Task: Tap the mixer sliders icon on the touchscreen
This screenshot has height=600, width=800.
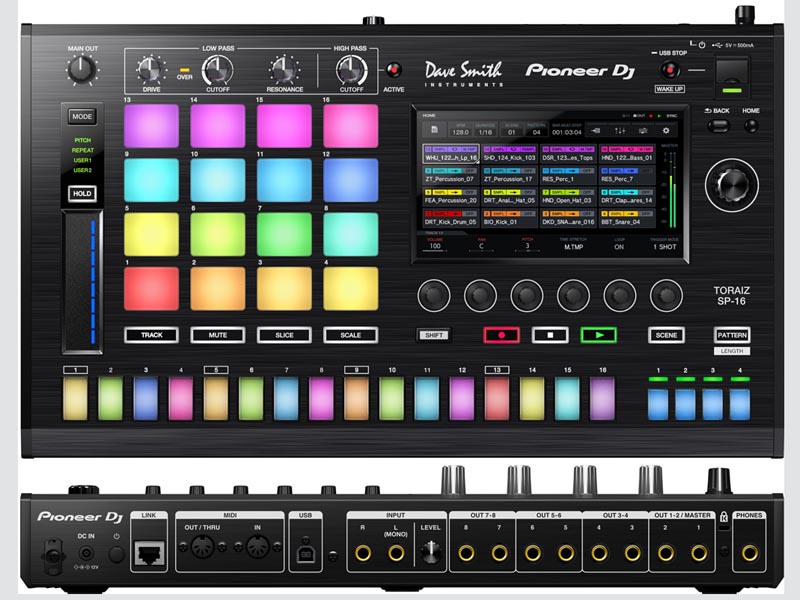Action: pyautogui.click(x=619, y=130)
